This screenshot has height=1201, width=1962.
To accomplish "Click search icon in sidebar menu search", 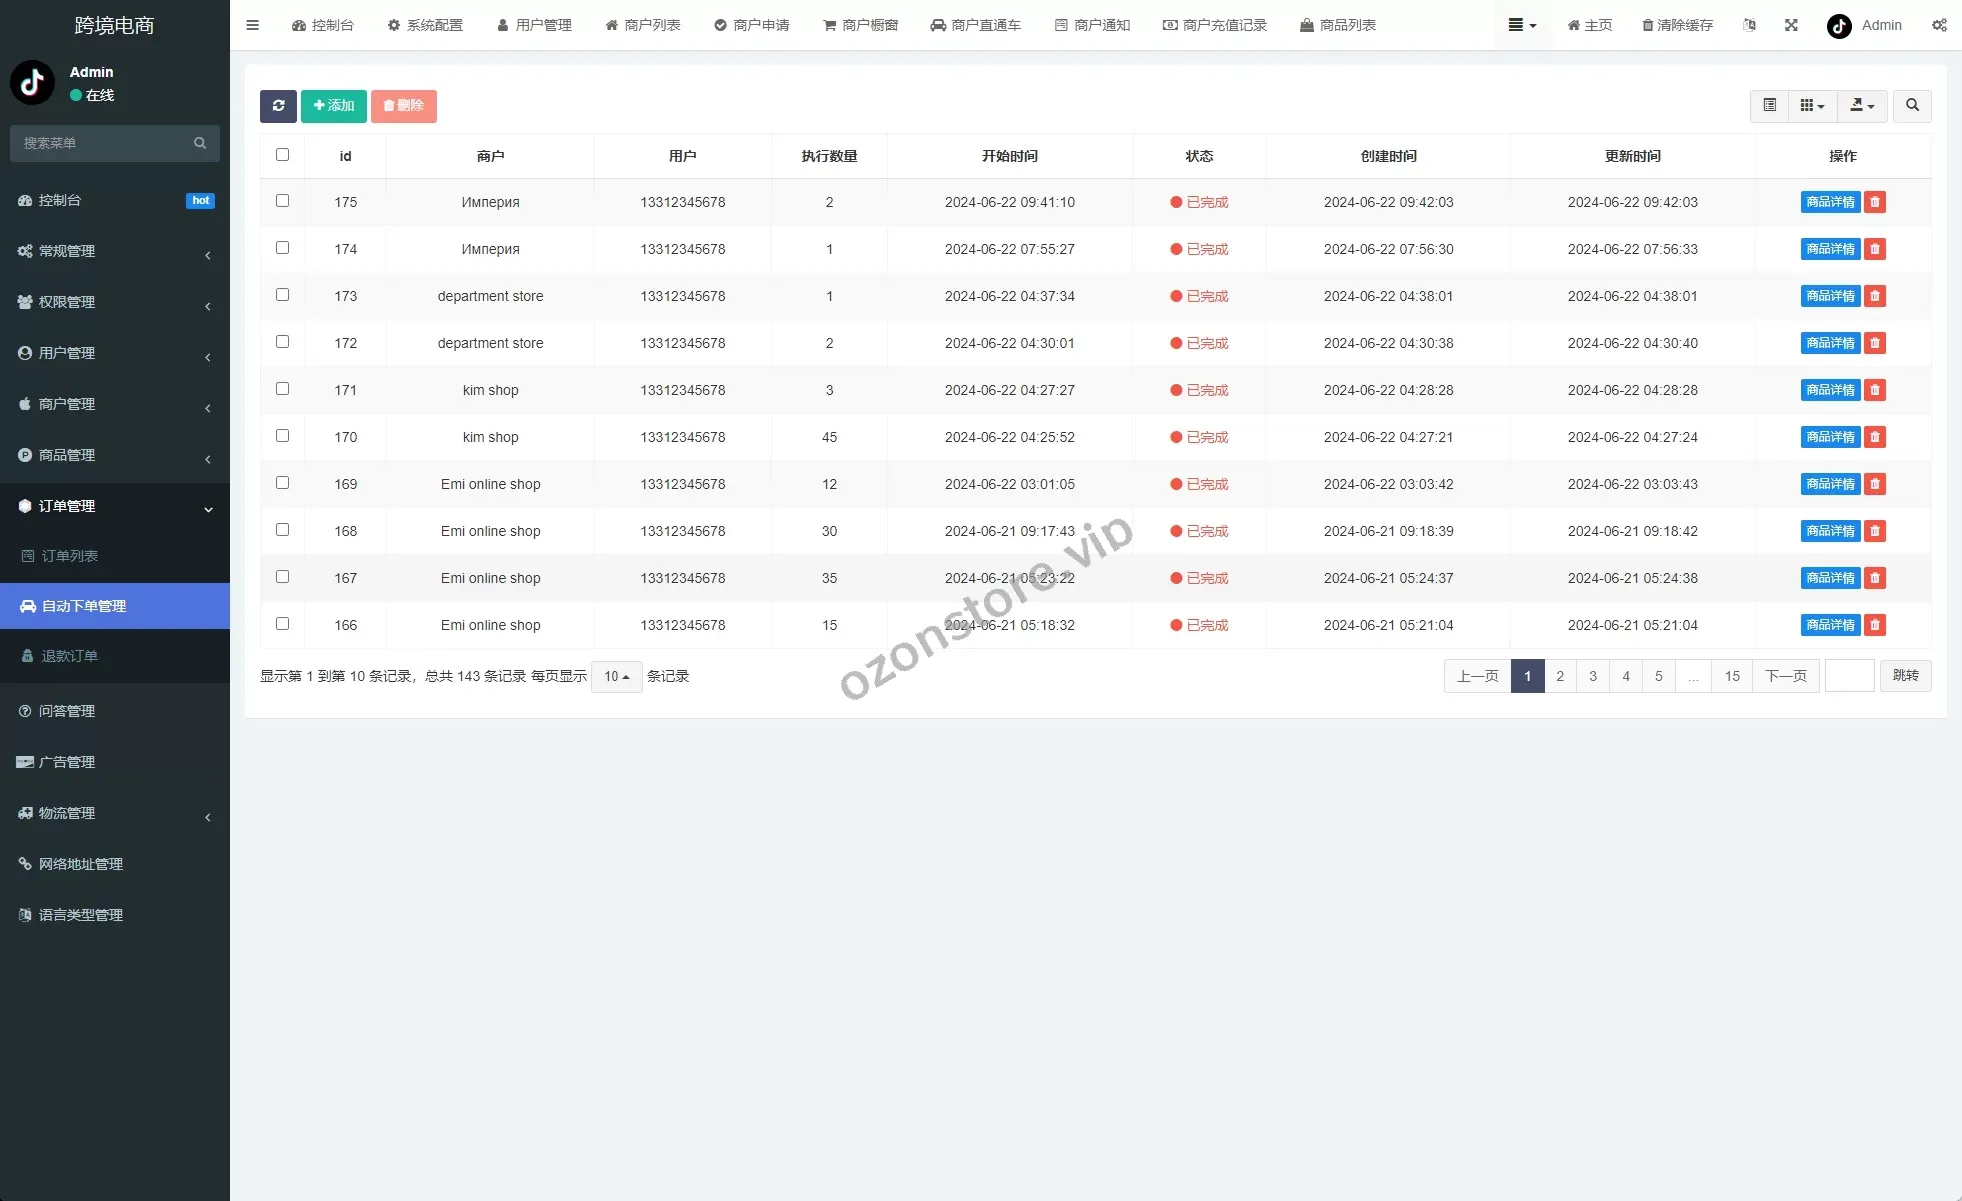I will tap(200, 143).
